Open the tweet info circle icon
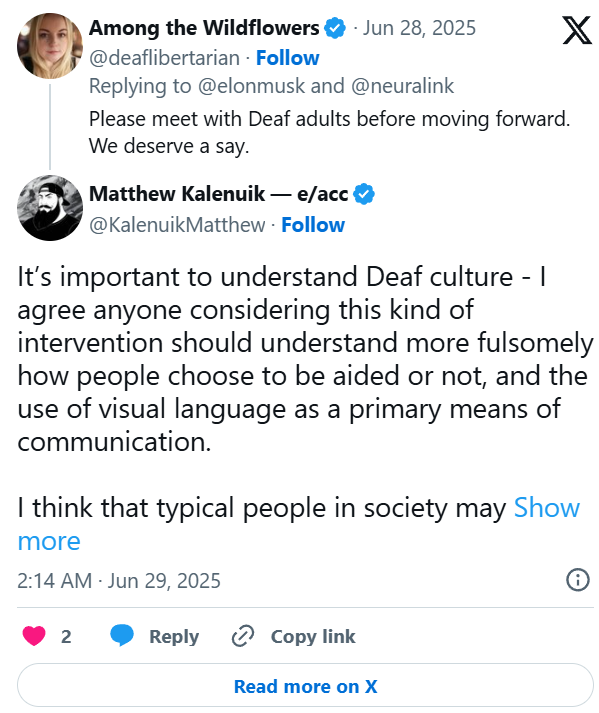The width and height of the screenshot is (599, 713). point(578,580)
